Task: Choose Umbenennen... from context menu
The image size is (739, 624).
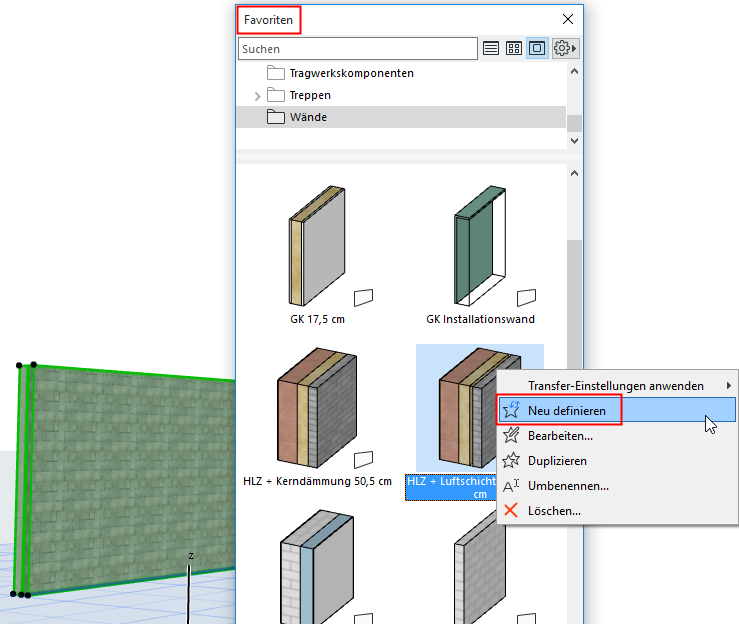Action: click(618, 486)
